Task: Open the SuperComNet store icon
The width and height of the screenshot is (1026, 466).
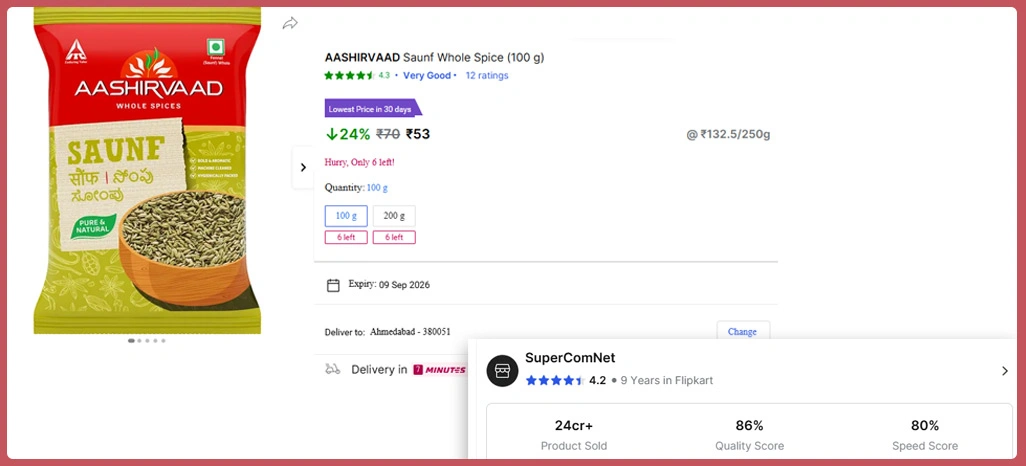Action: (502, 370)
